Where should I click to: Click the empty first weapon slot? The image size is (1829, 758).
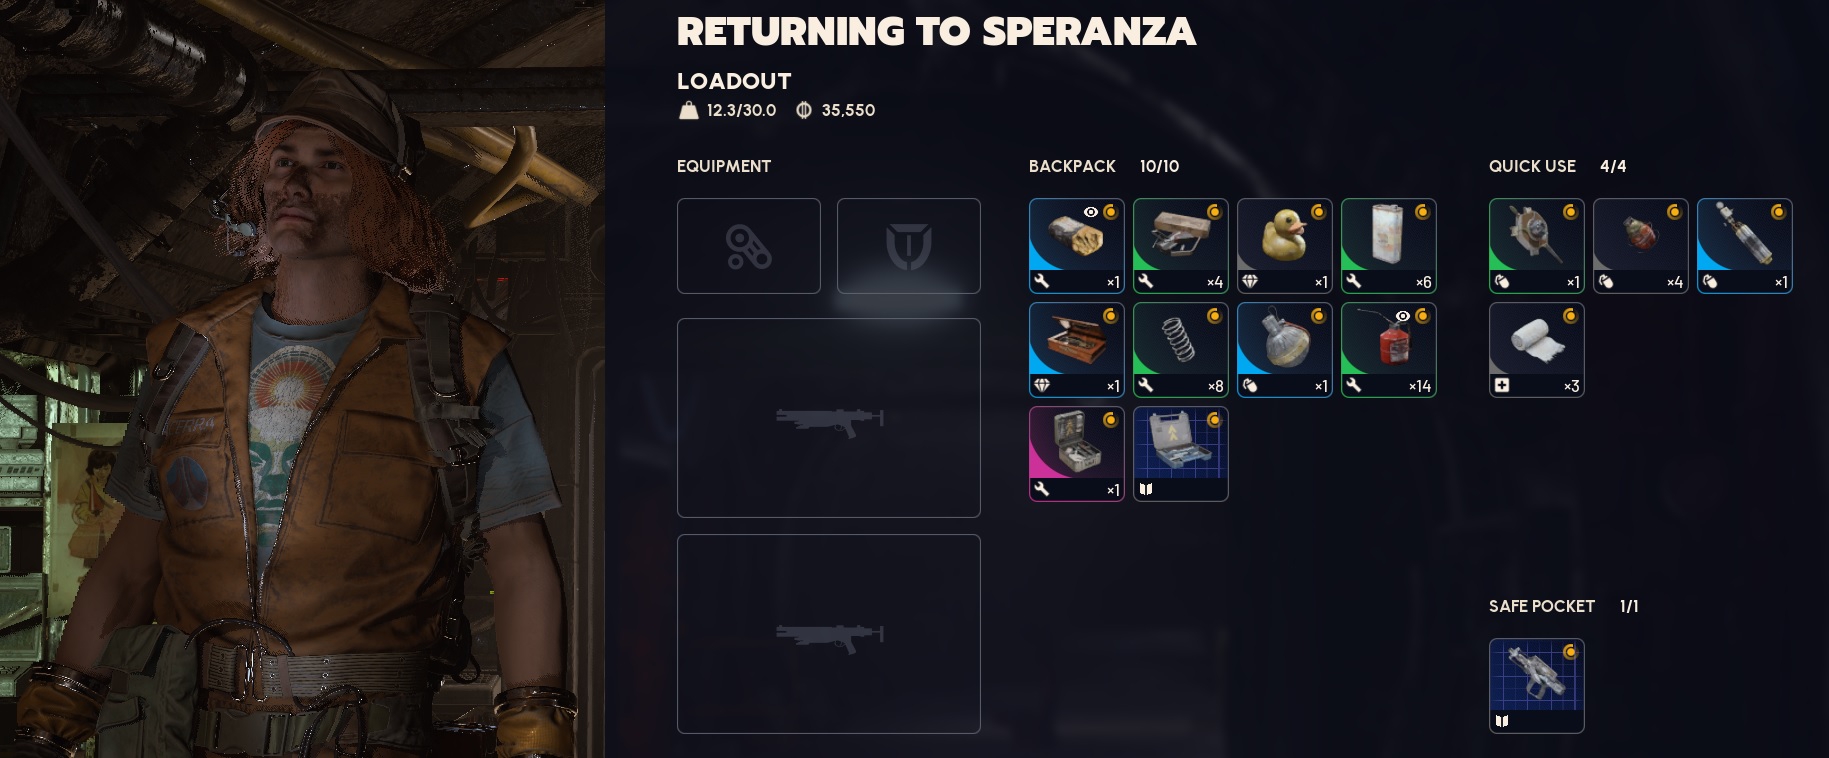828,418
